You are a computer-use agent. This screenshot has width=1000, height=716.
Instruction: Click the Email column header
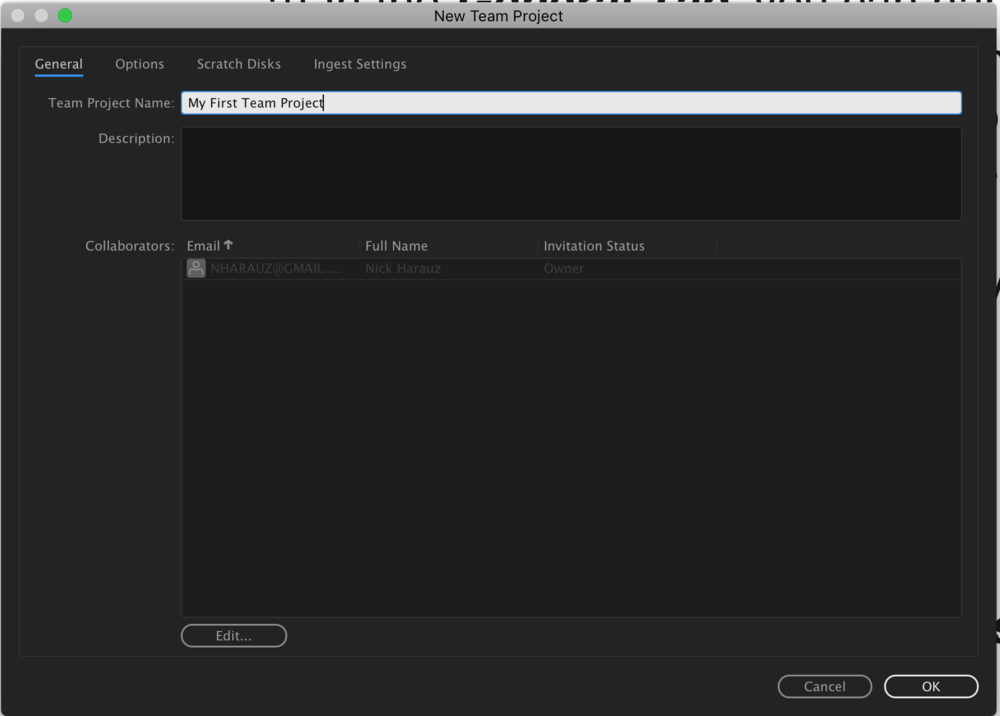point(203,245)
